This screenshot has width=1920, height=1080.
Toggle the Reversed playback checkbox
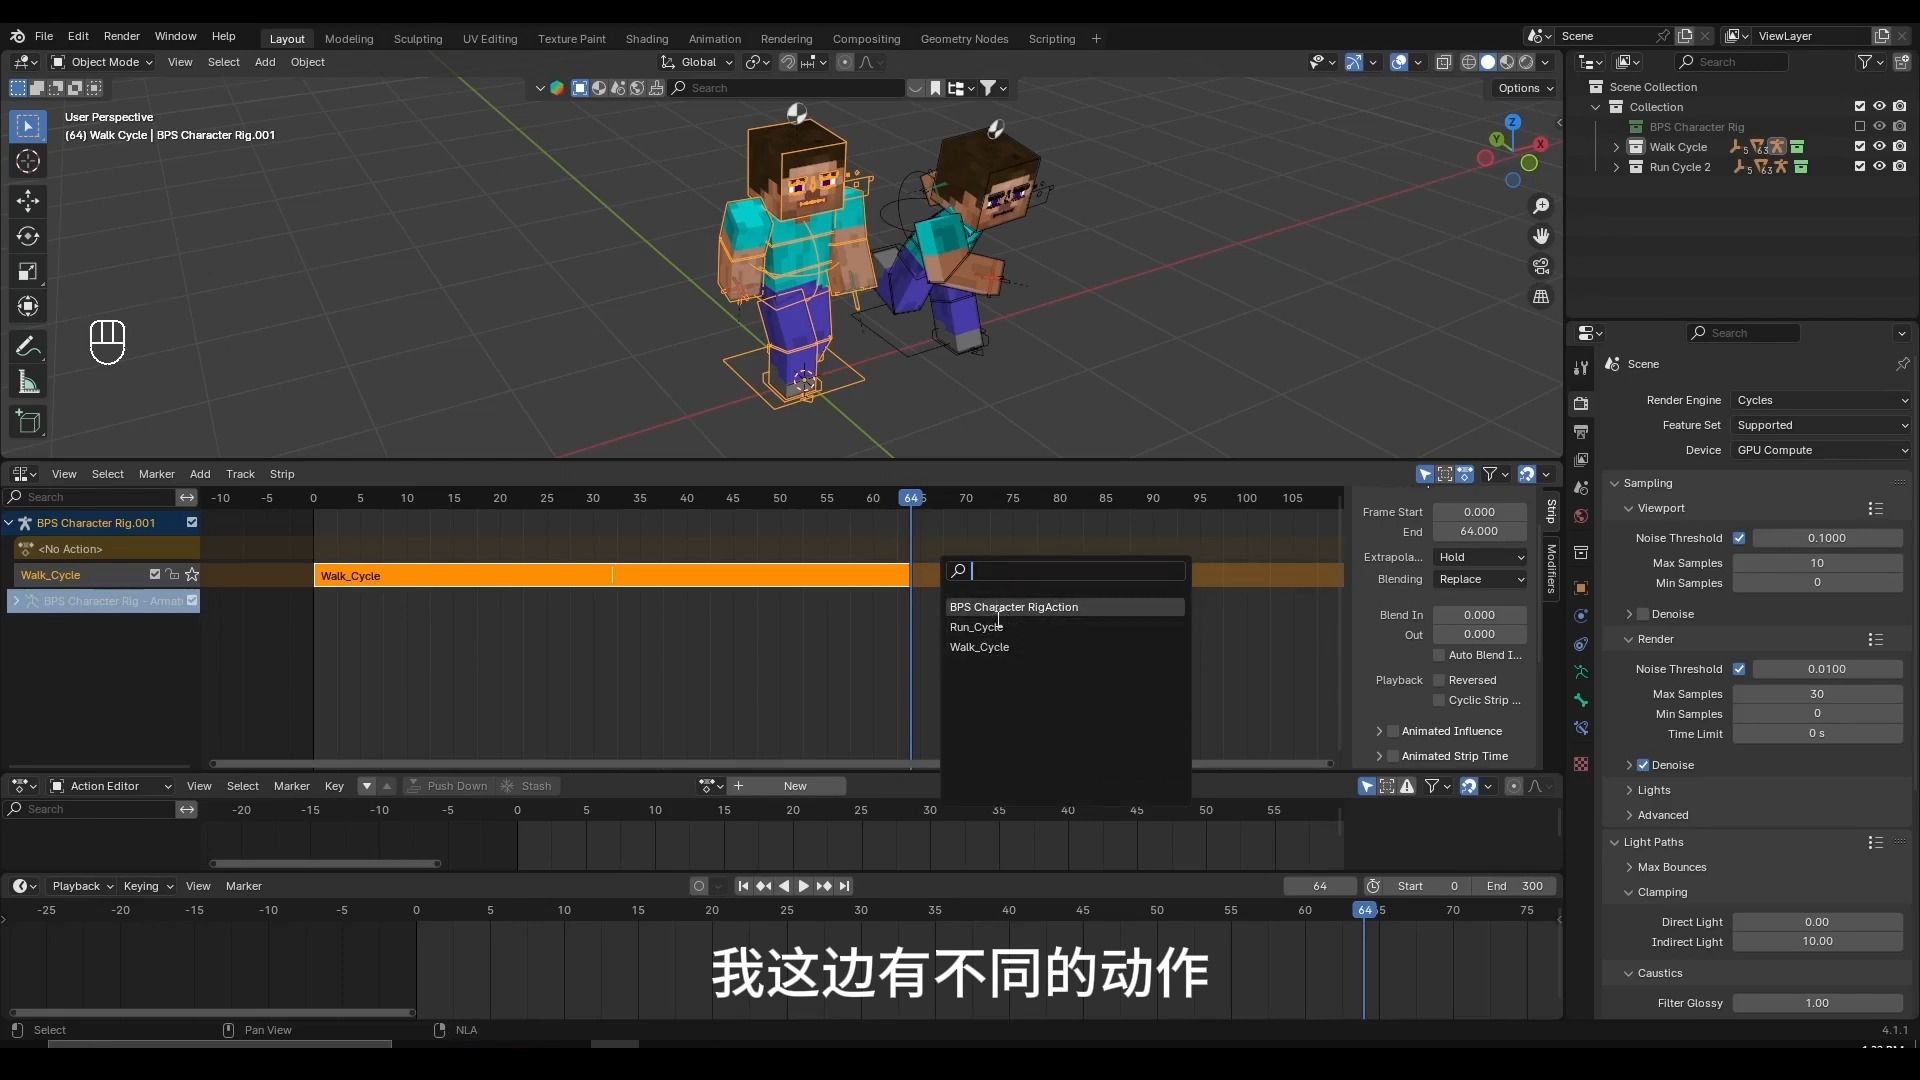click(1439, 680)
